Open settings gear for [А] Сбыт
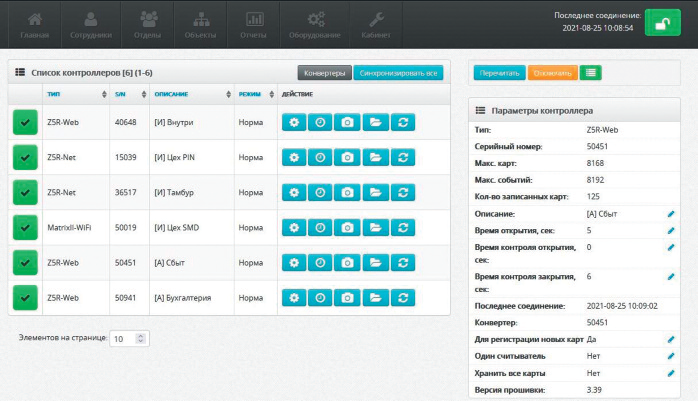 pyautogui.click(x=294, y=263)
